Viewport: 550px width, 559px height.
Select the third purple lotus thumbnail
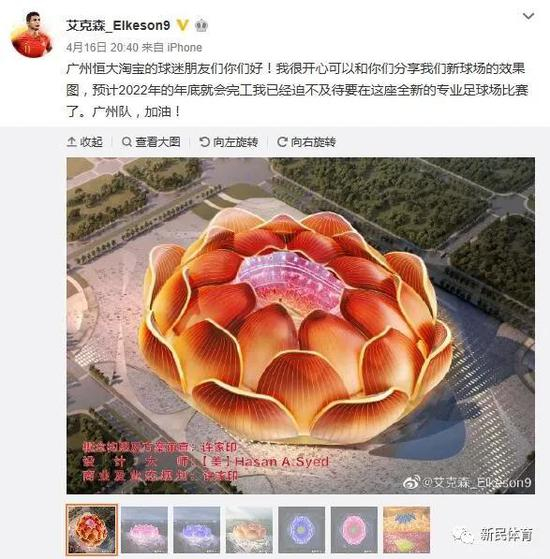click(x=197, y=530)
